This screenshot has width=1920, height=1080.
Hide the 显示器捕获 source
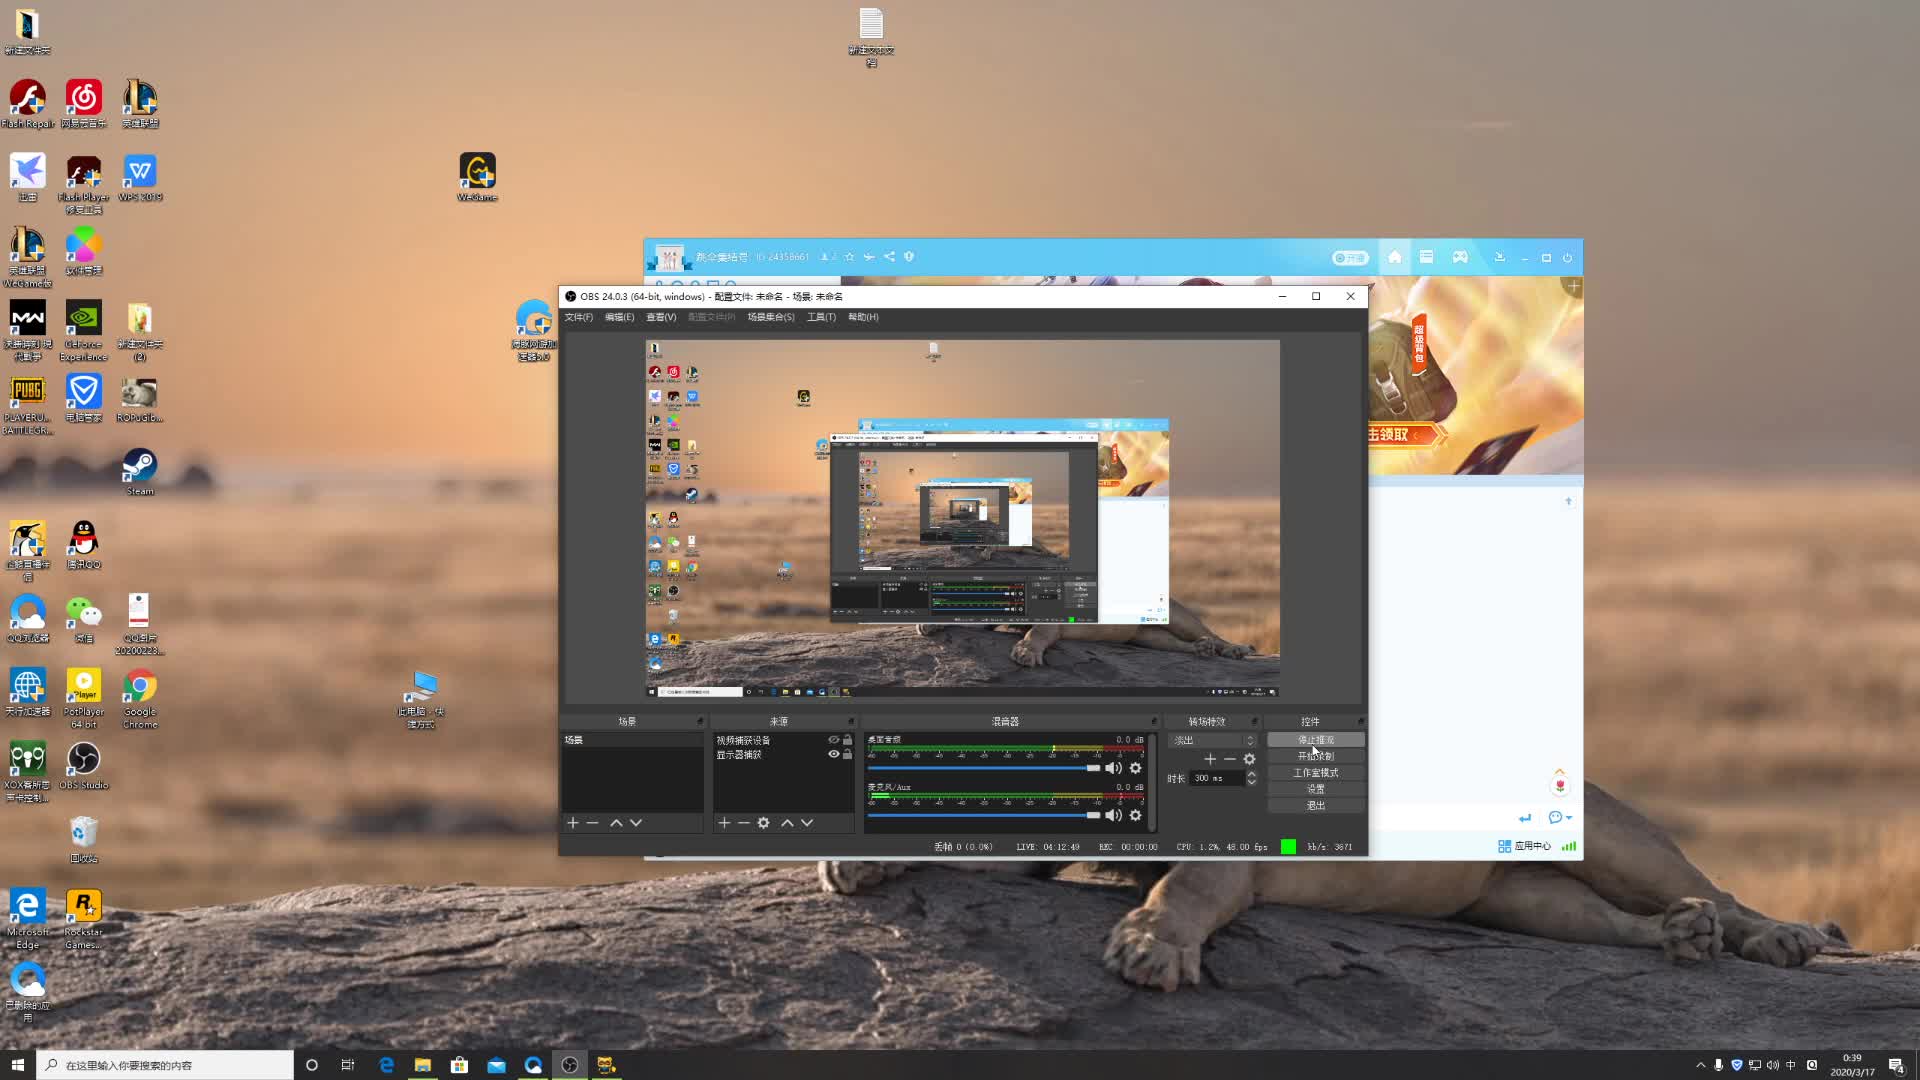click(x=833, y=754)
